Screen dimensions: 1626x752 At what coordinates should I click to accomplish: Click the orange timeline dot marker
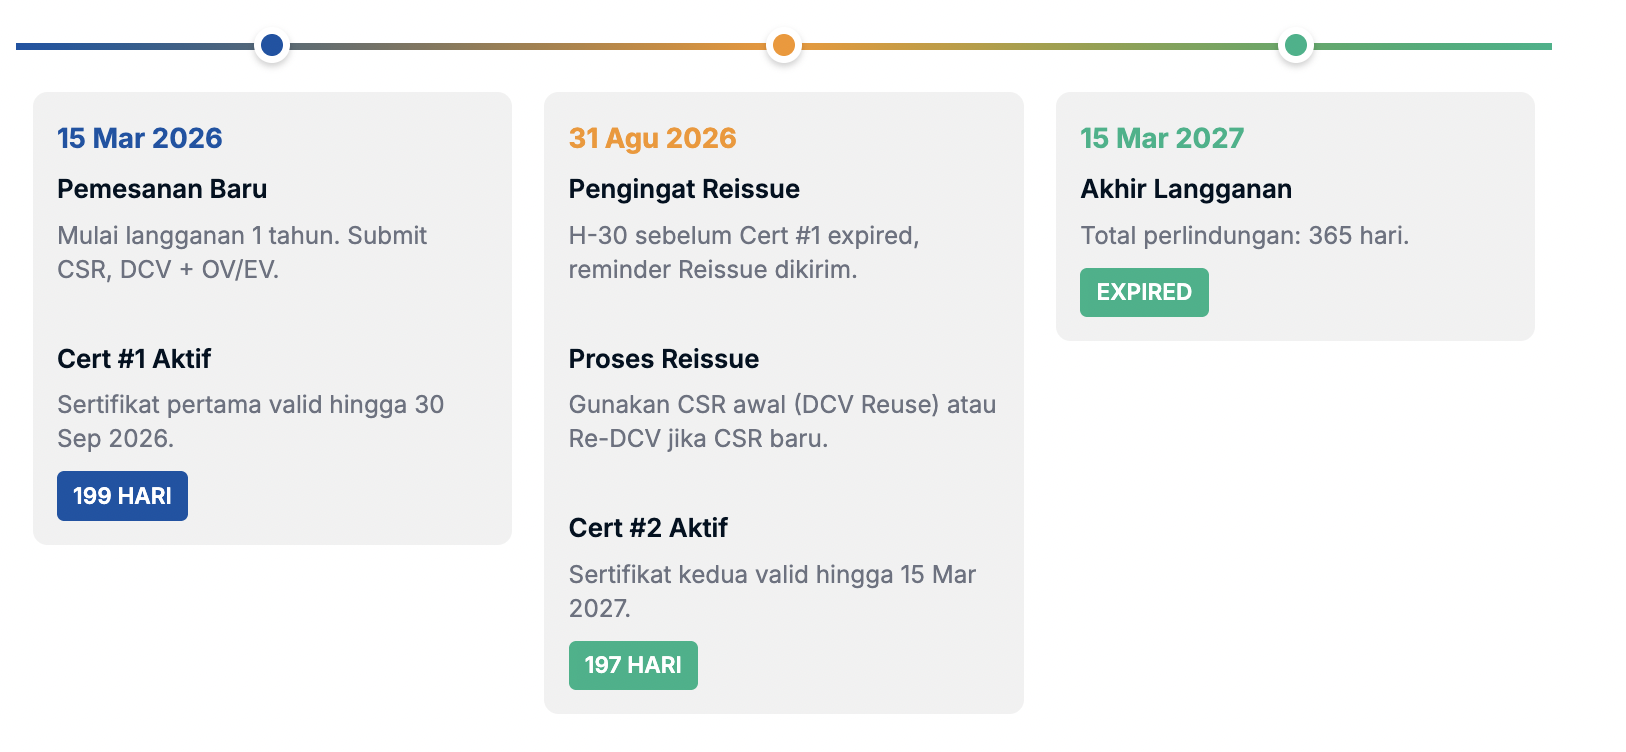tap(784, 45)
